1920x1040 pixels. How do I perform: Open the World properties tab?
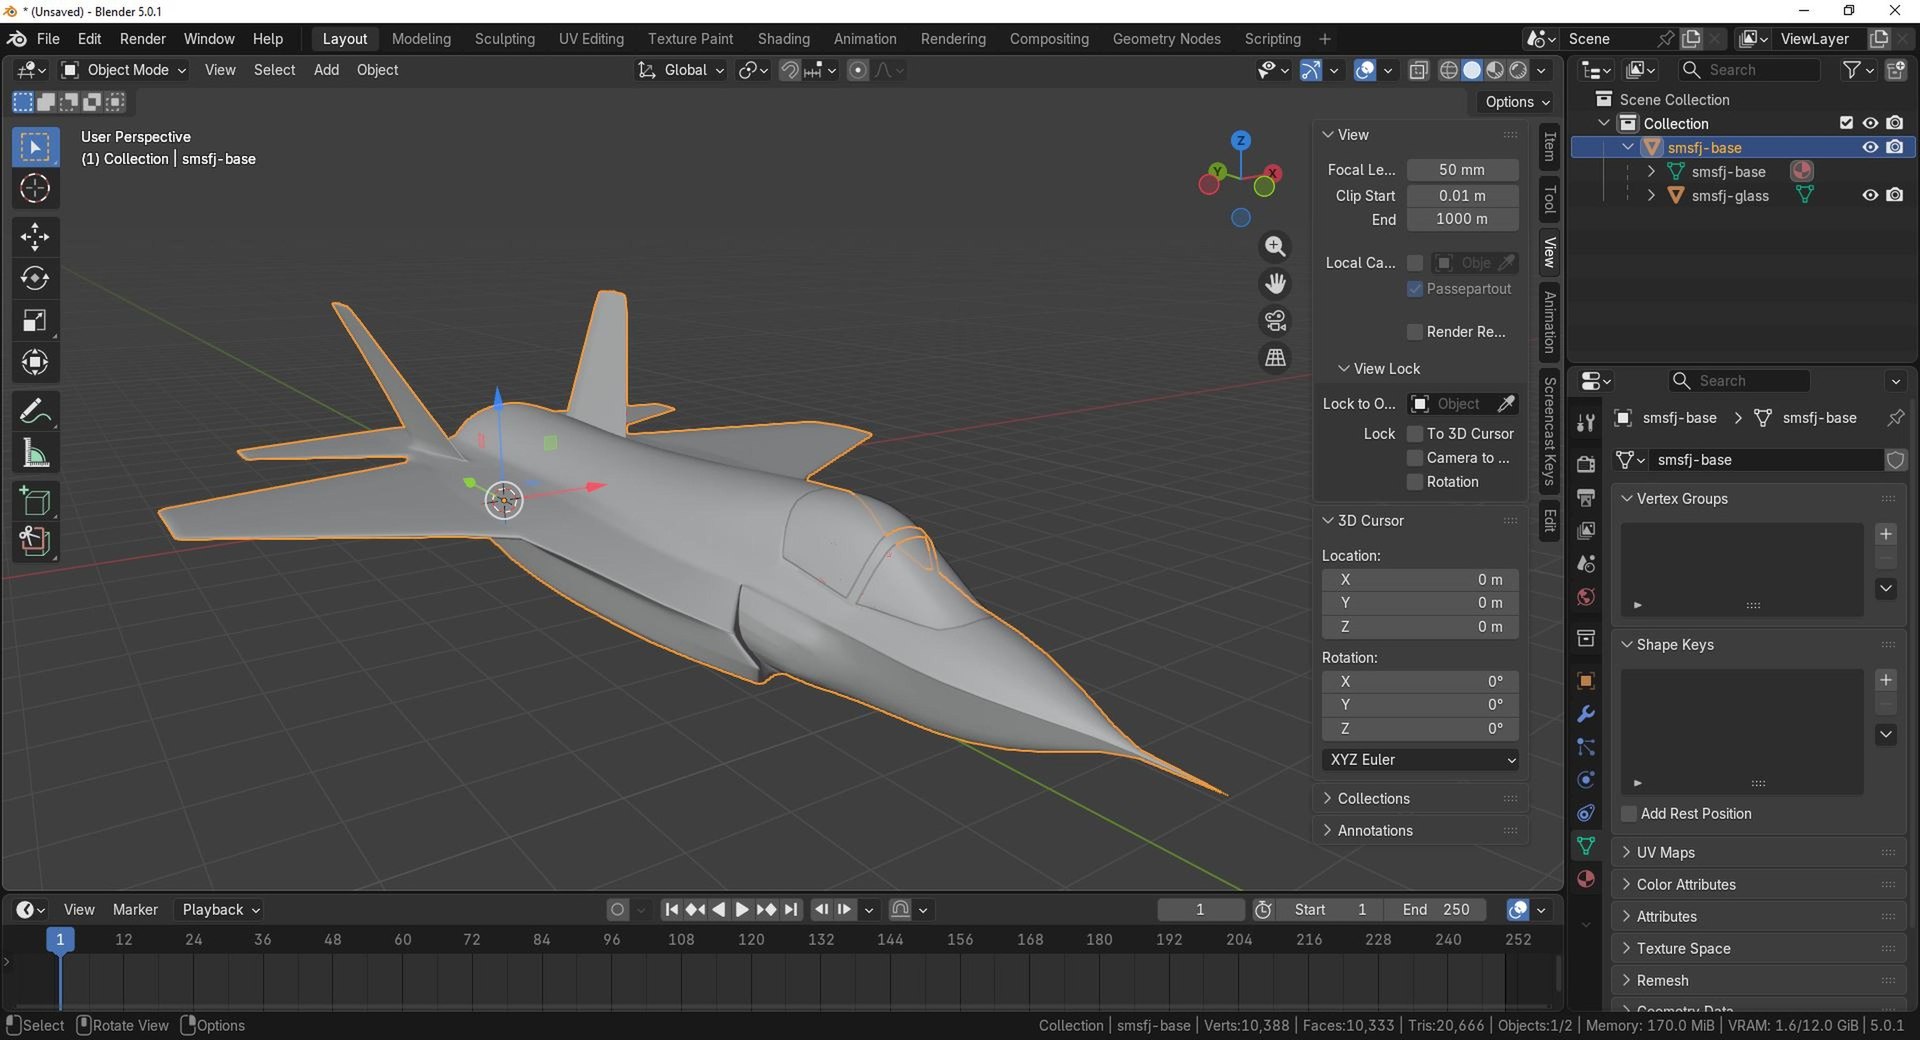[1585, 597]
